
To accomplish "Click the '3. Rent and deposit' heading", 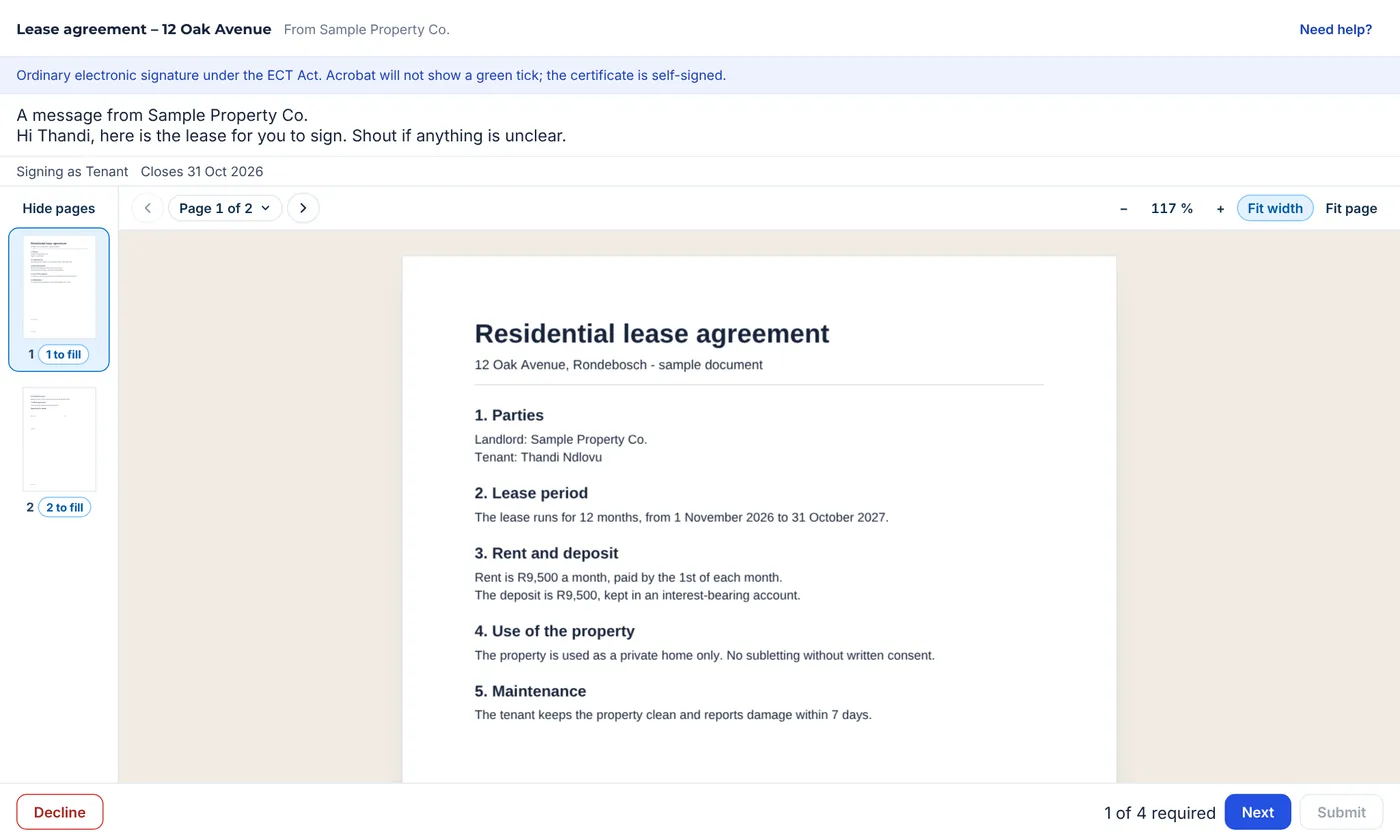I will (546, 553).
